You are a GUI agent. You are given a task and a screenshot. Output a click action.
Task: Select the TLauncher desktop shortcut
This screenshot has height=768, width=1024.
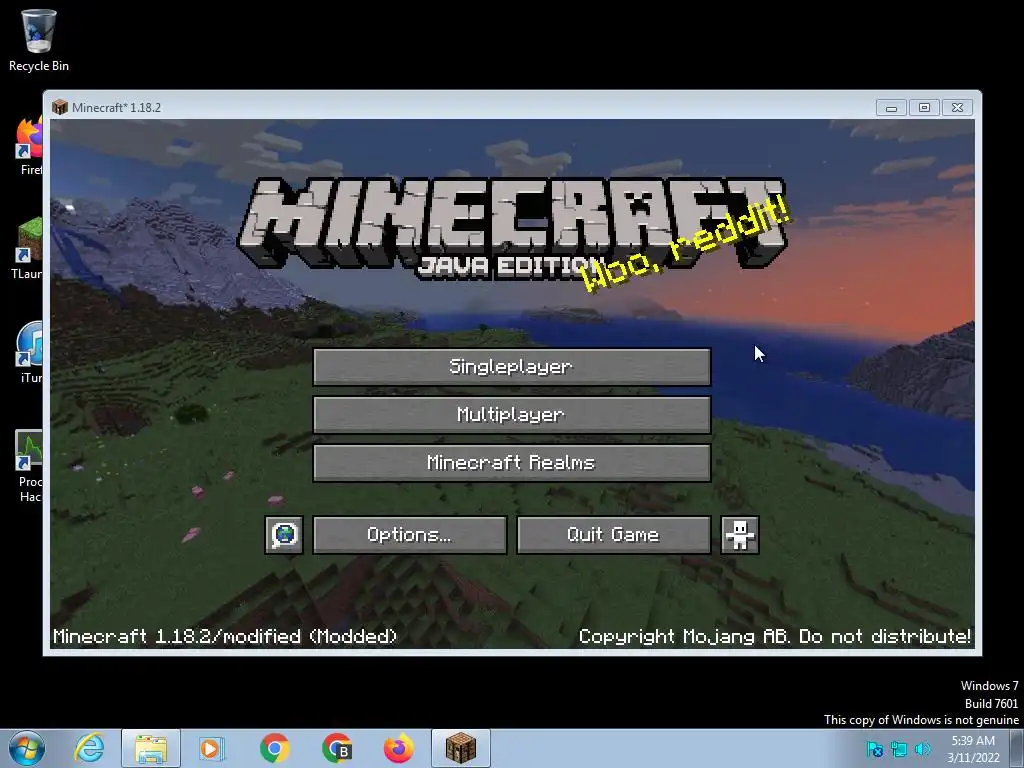point(27,249)
